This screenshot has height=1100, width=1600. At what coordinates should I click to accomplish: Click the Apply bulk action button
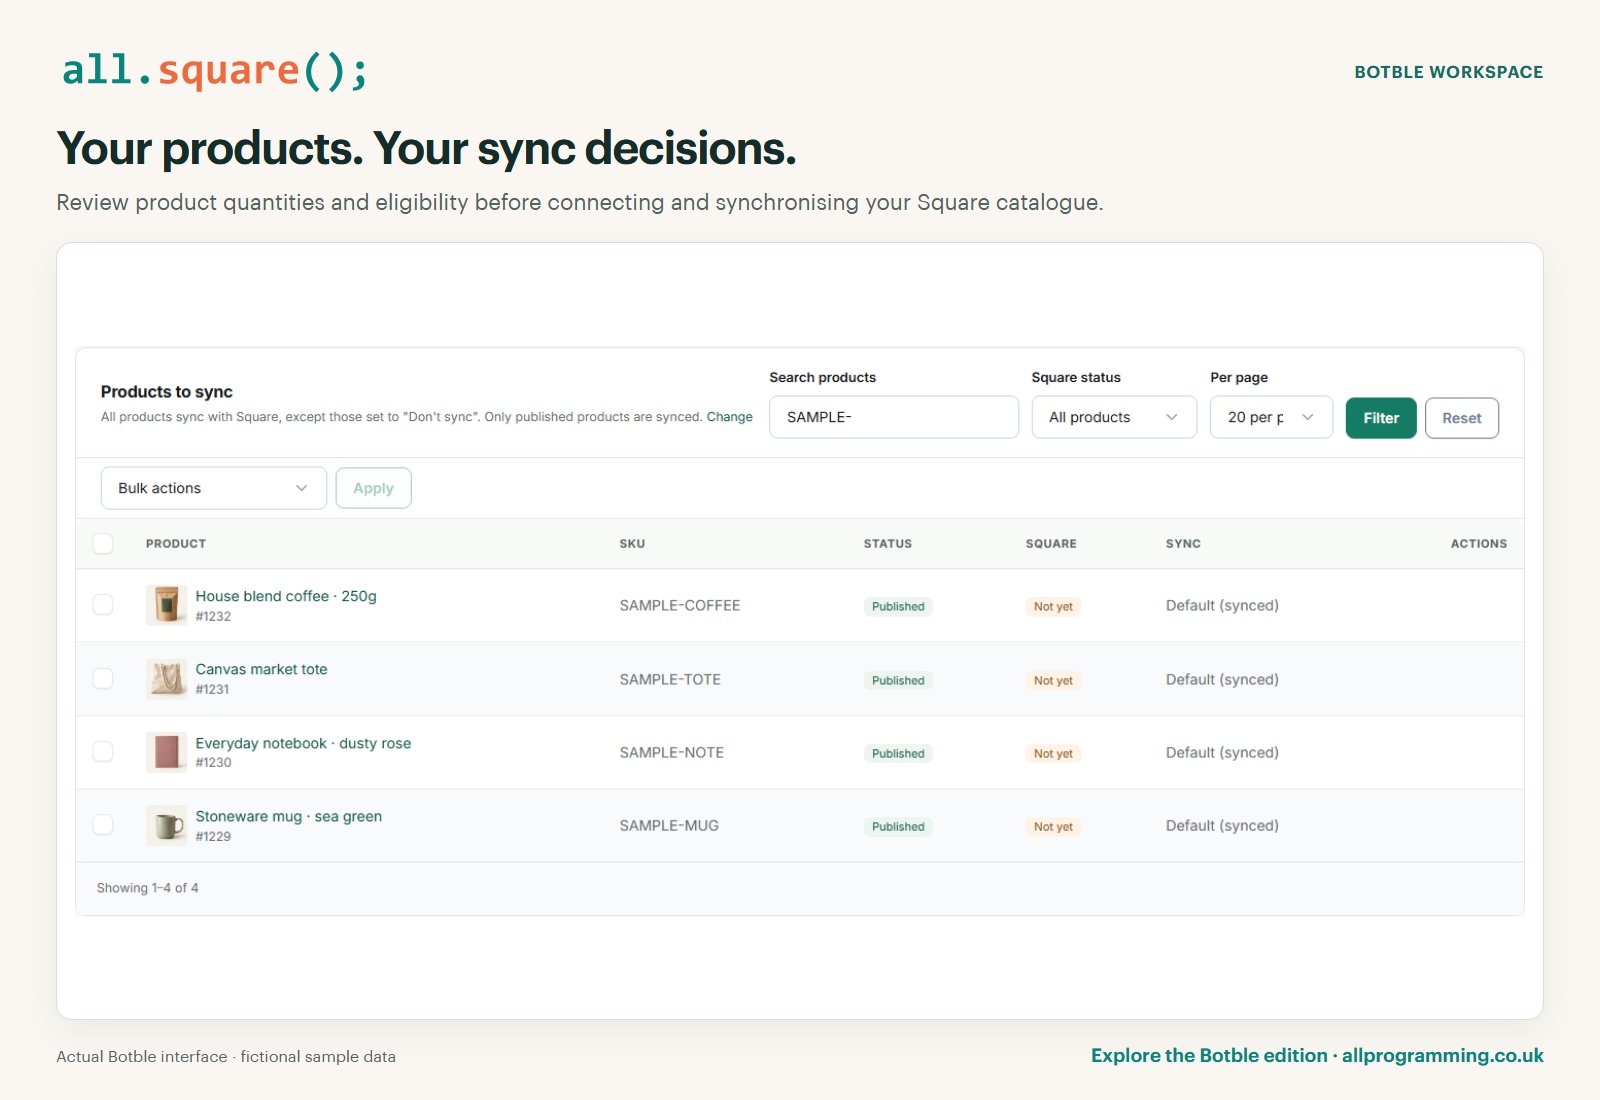point(373,488)
